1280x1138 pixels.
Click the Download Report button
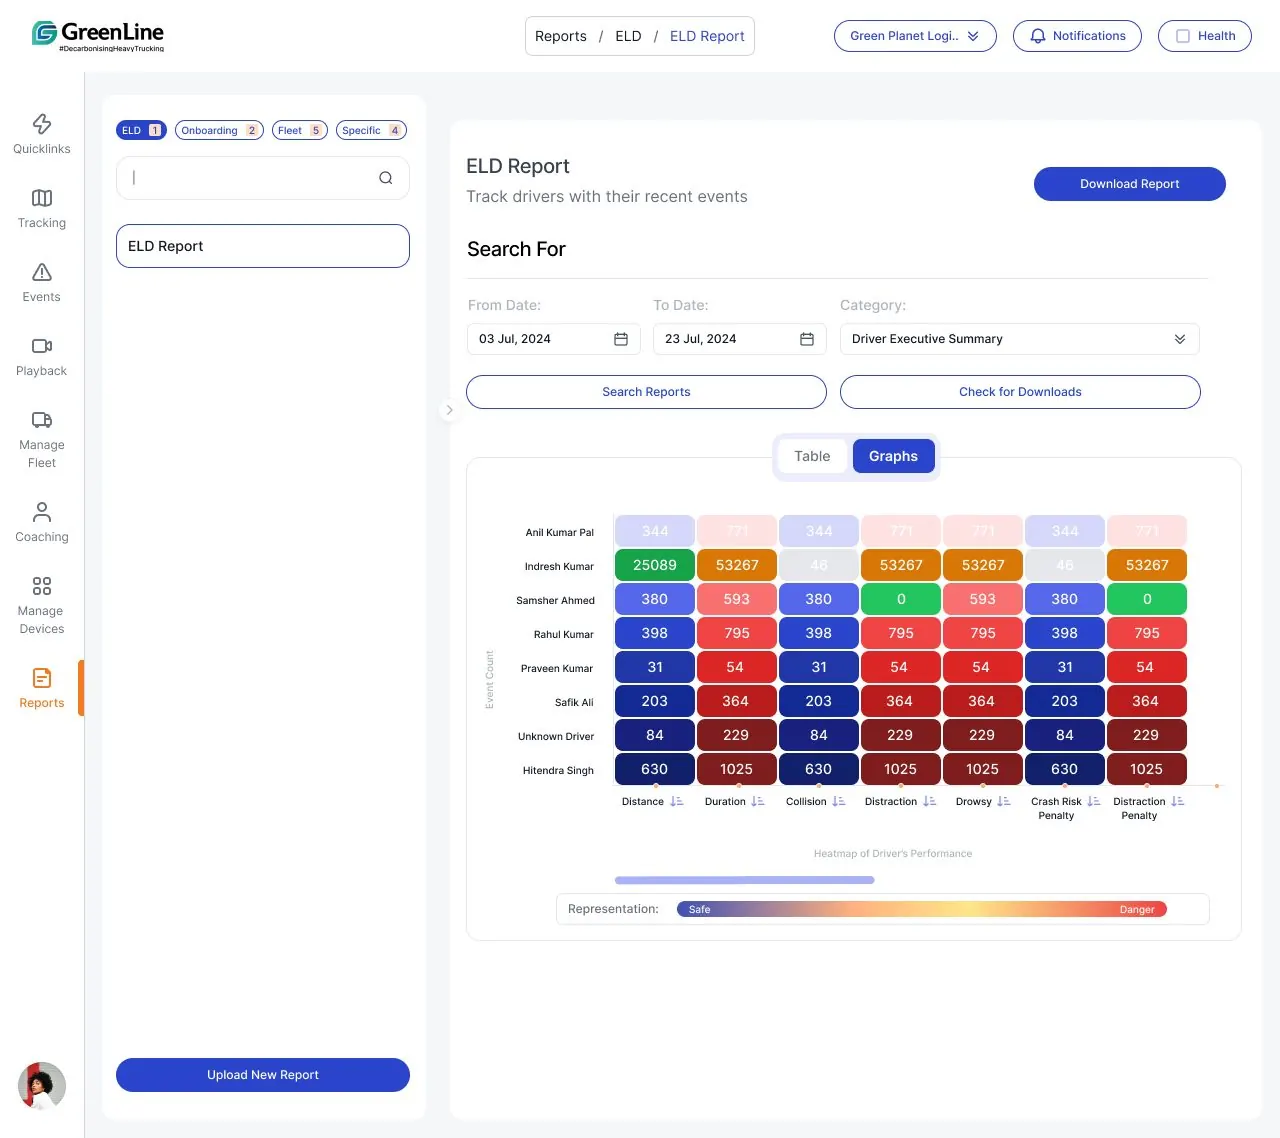click(1129, 184)
